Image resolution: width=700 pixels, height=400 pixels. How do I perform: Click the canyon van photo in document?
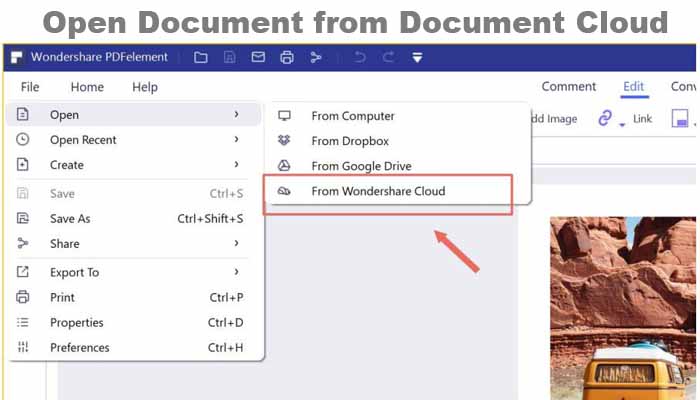tap(622, 308)
